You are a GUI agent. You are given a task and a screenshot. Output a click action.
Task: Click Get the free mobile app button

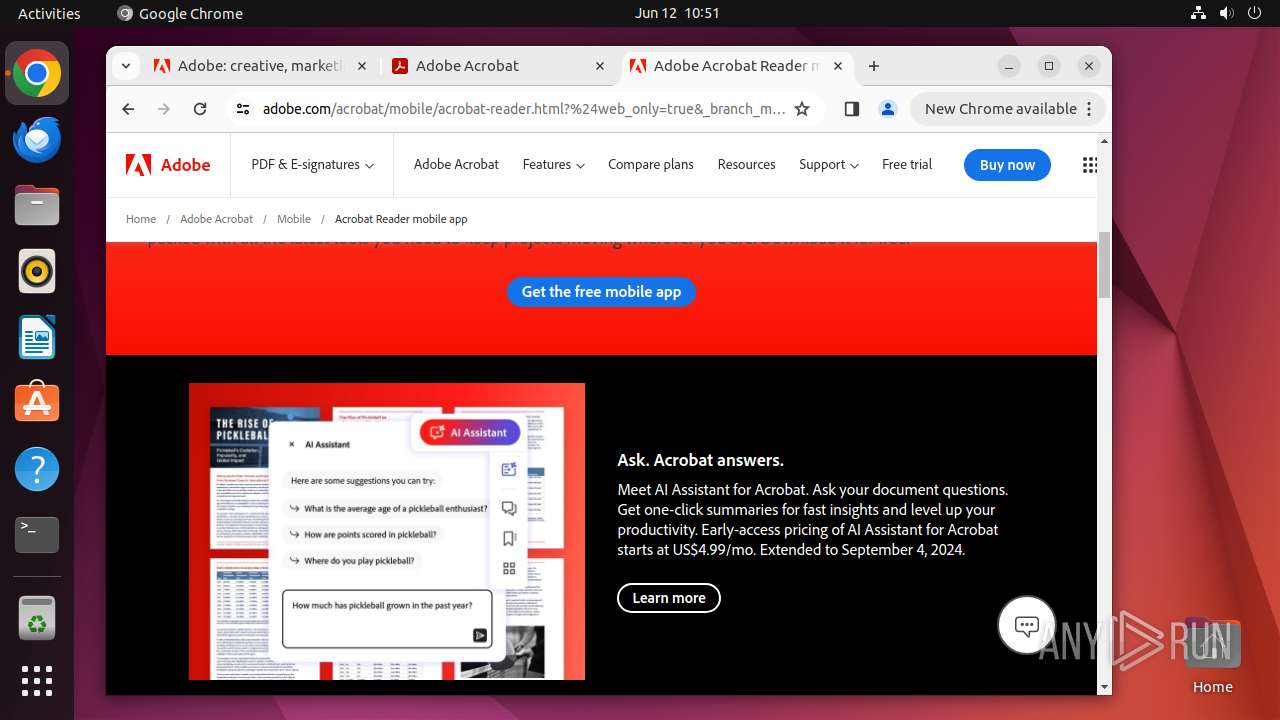(x=601, y=292)
